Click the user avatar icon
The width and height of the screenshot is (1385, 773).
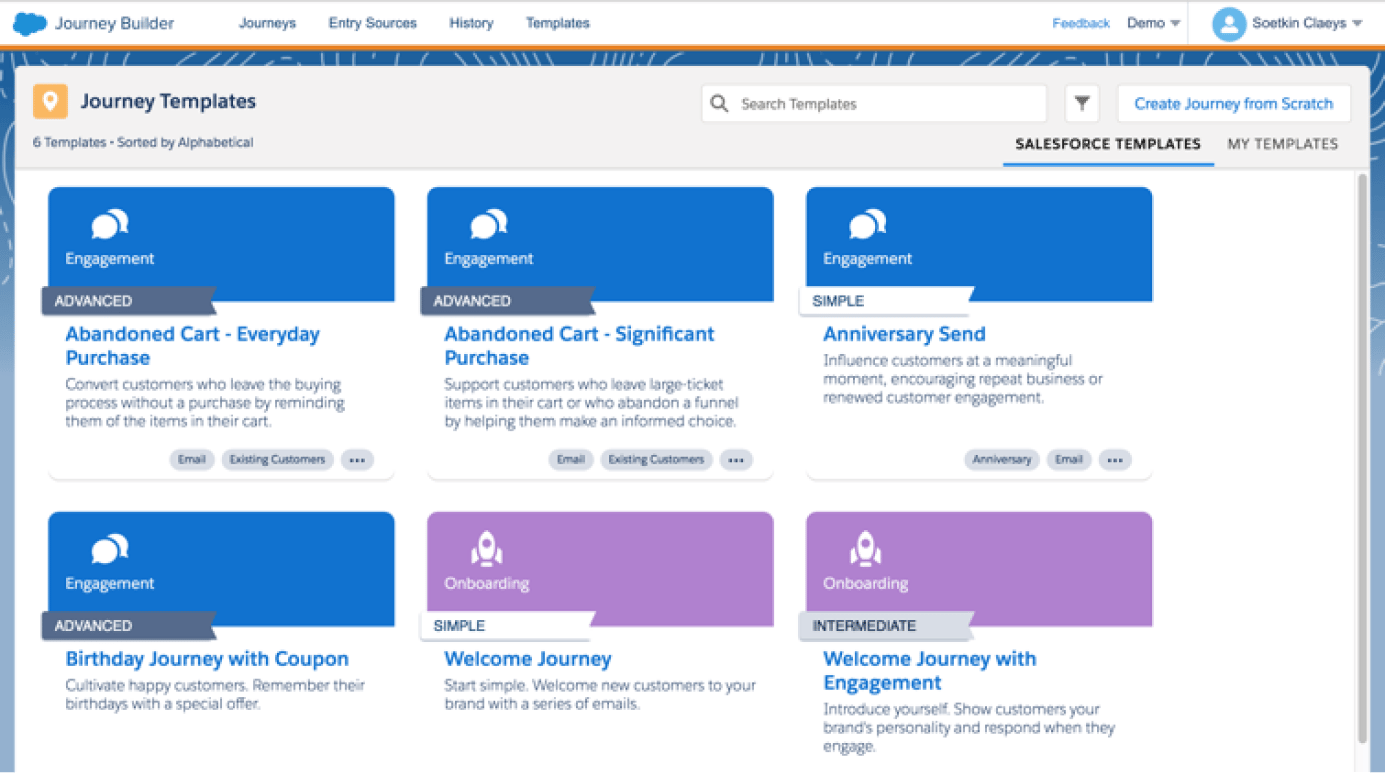click(1228, 23)
